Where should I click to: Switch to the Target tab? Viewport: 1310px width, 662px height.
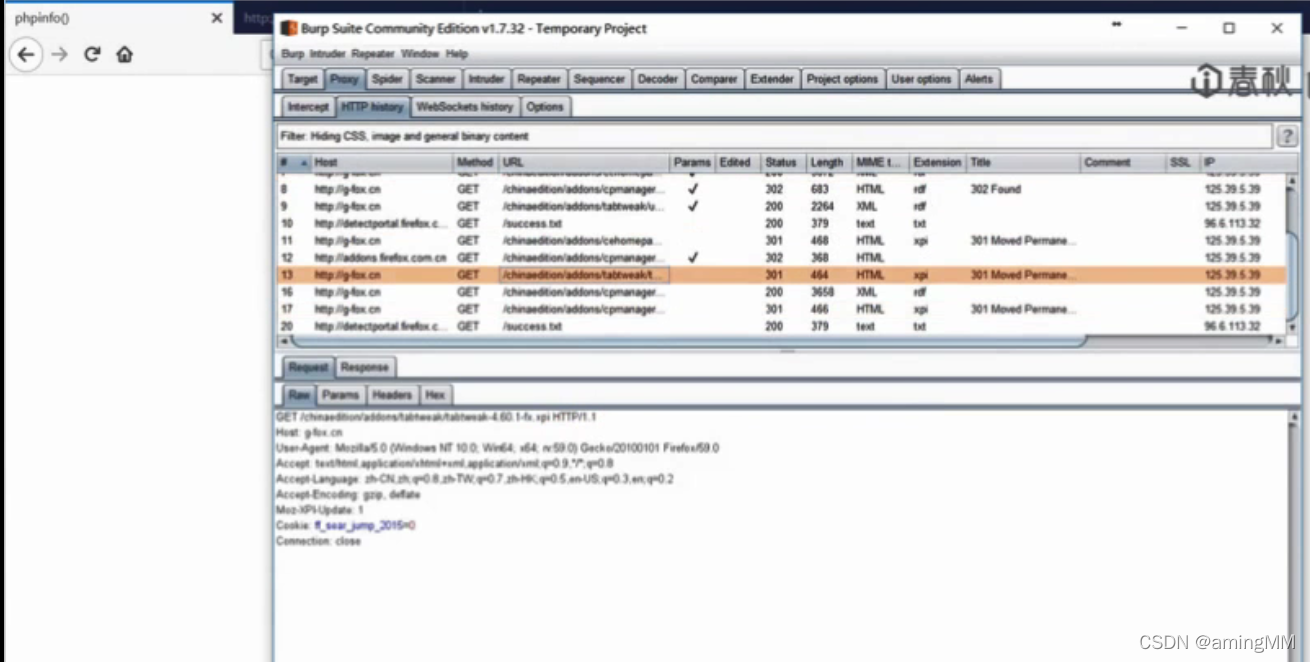[302, 79]
